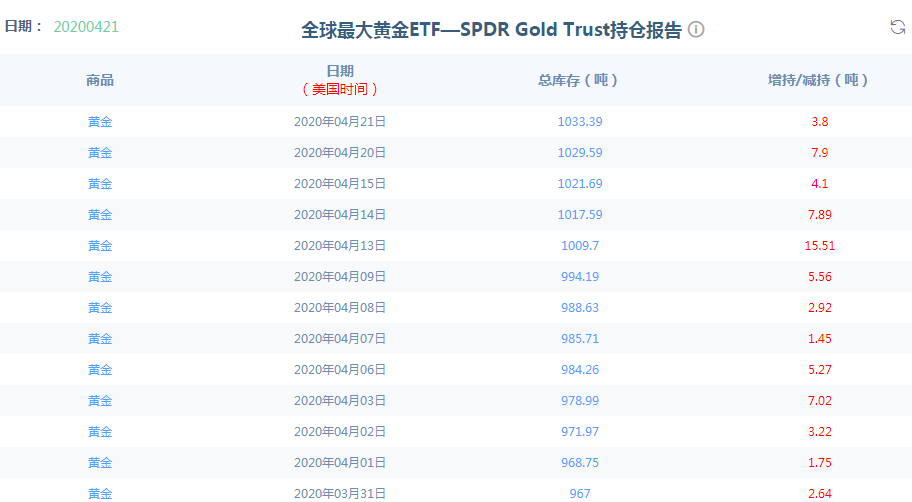The height and width of the screenshot is (502, 912).
Task: Select date cell 2020年04月14日
Action: click(340, 215)
